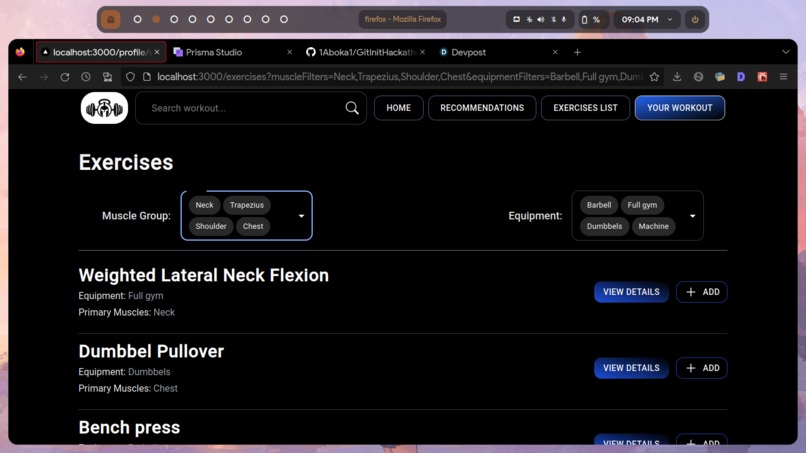Open the list all tabs chevron

pos(785,52)
